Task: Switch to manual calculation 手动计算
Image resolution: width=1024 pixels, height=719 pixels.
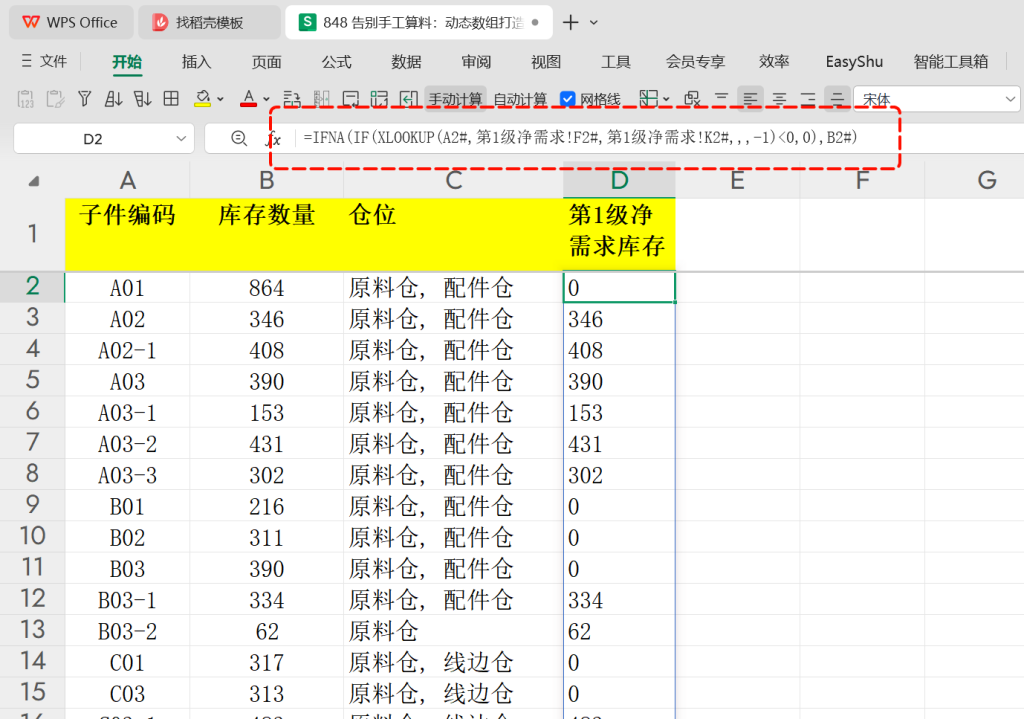Action: click(x=455, y=99)
